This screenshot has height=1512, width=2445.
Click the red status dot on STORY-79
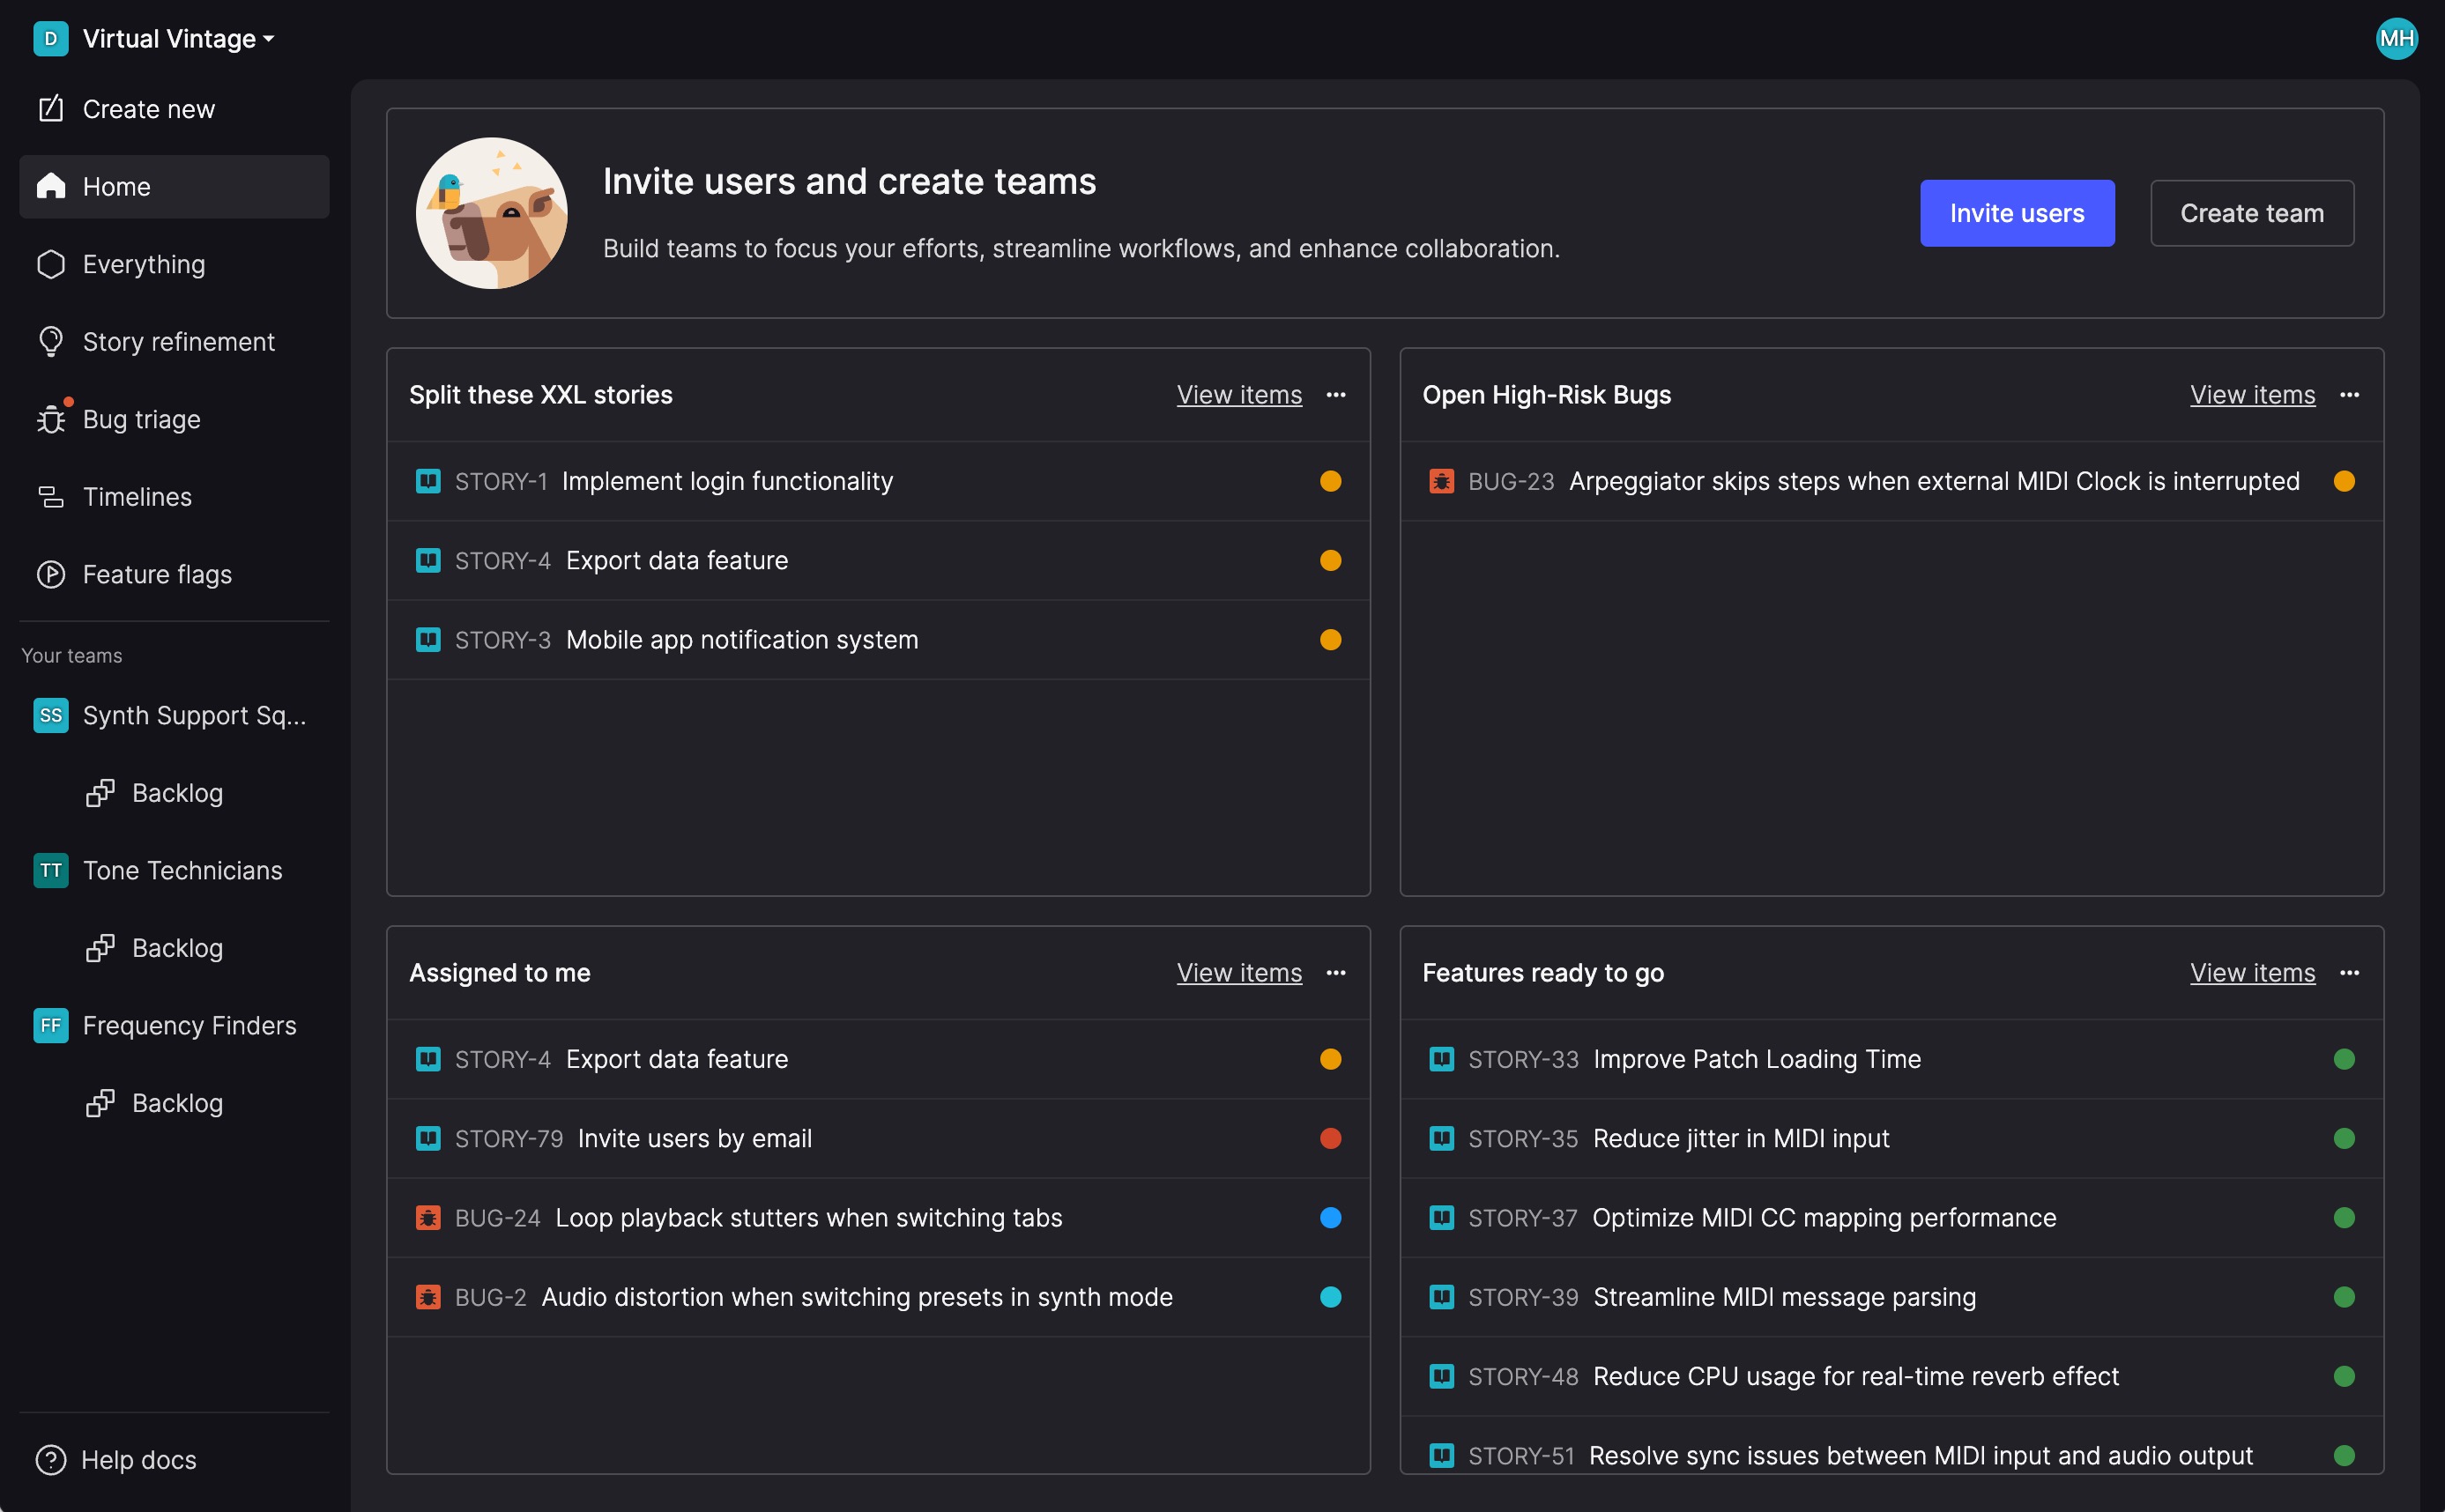click(x=1330, y=1138)
